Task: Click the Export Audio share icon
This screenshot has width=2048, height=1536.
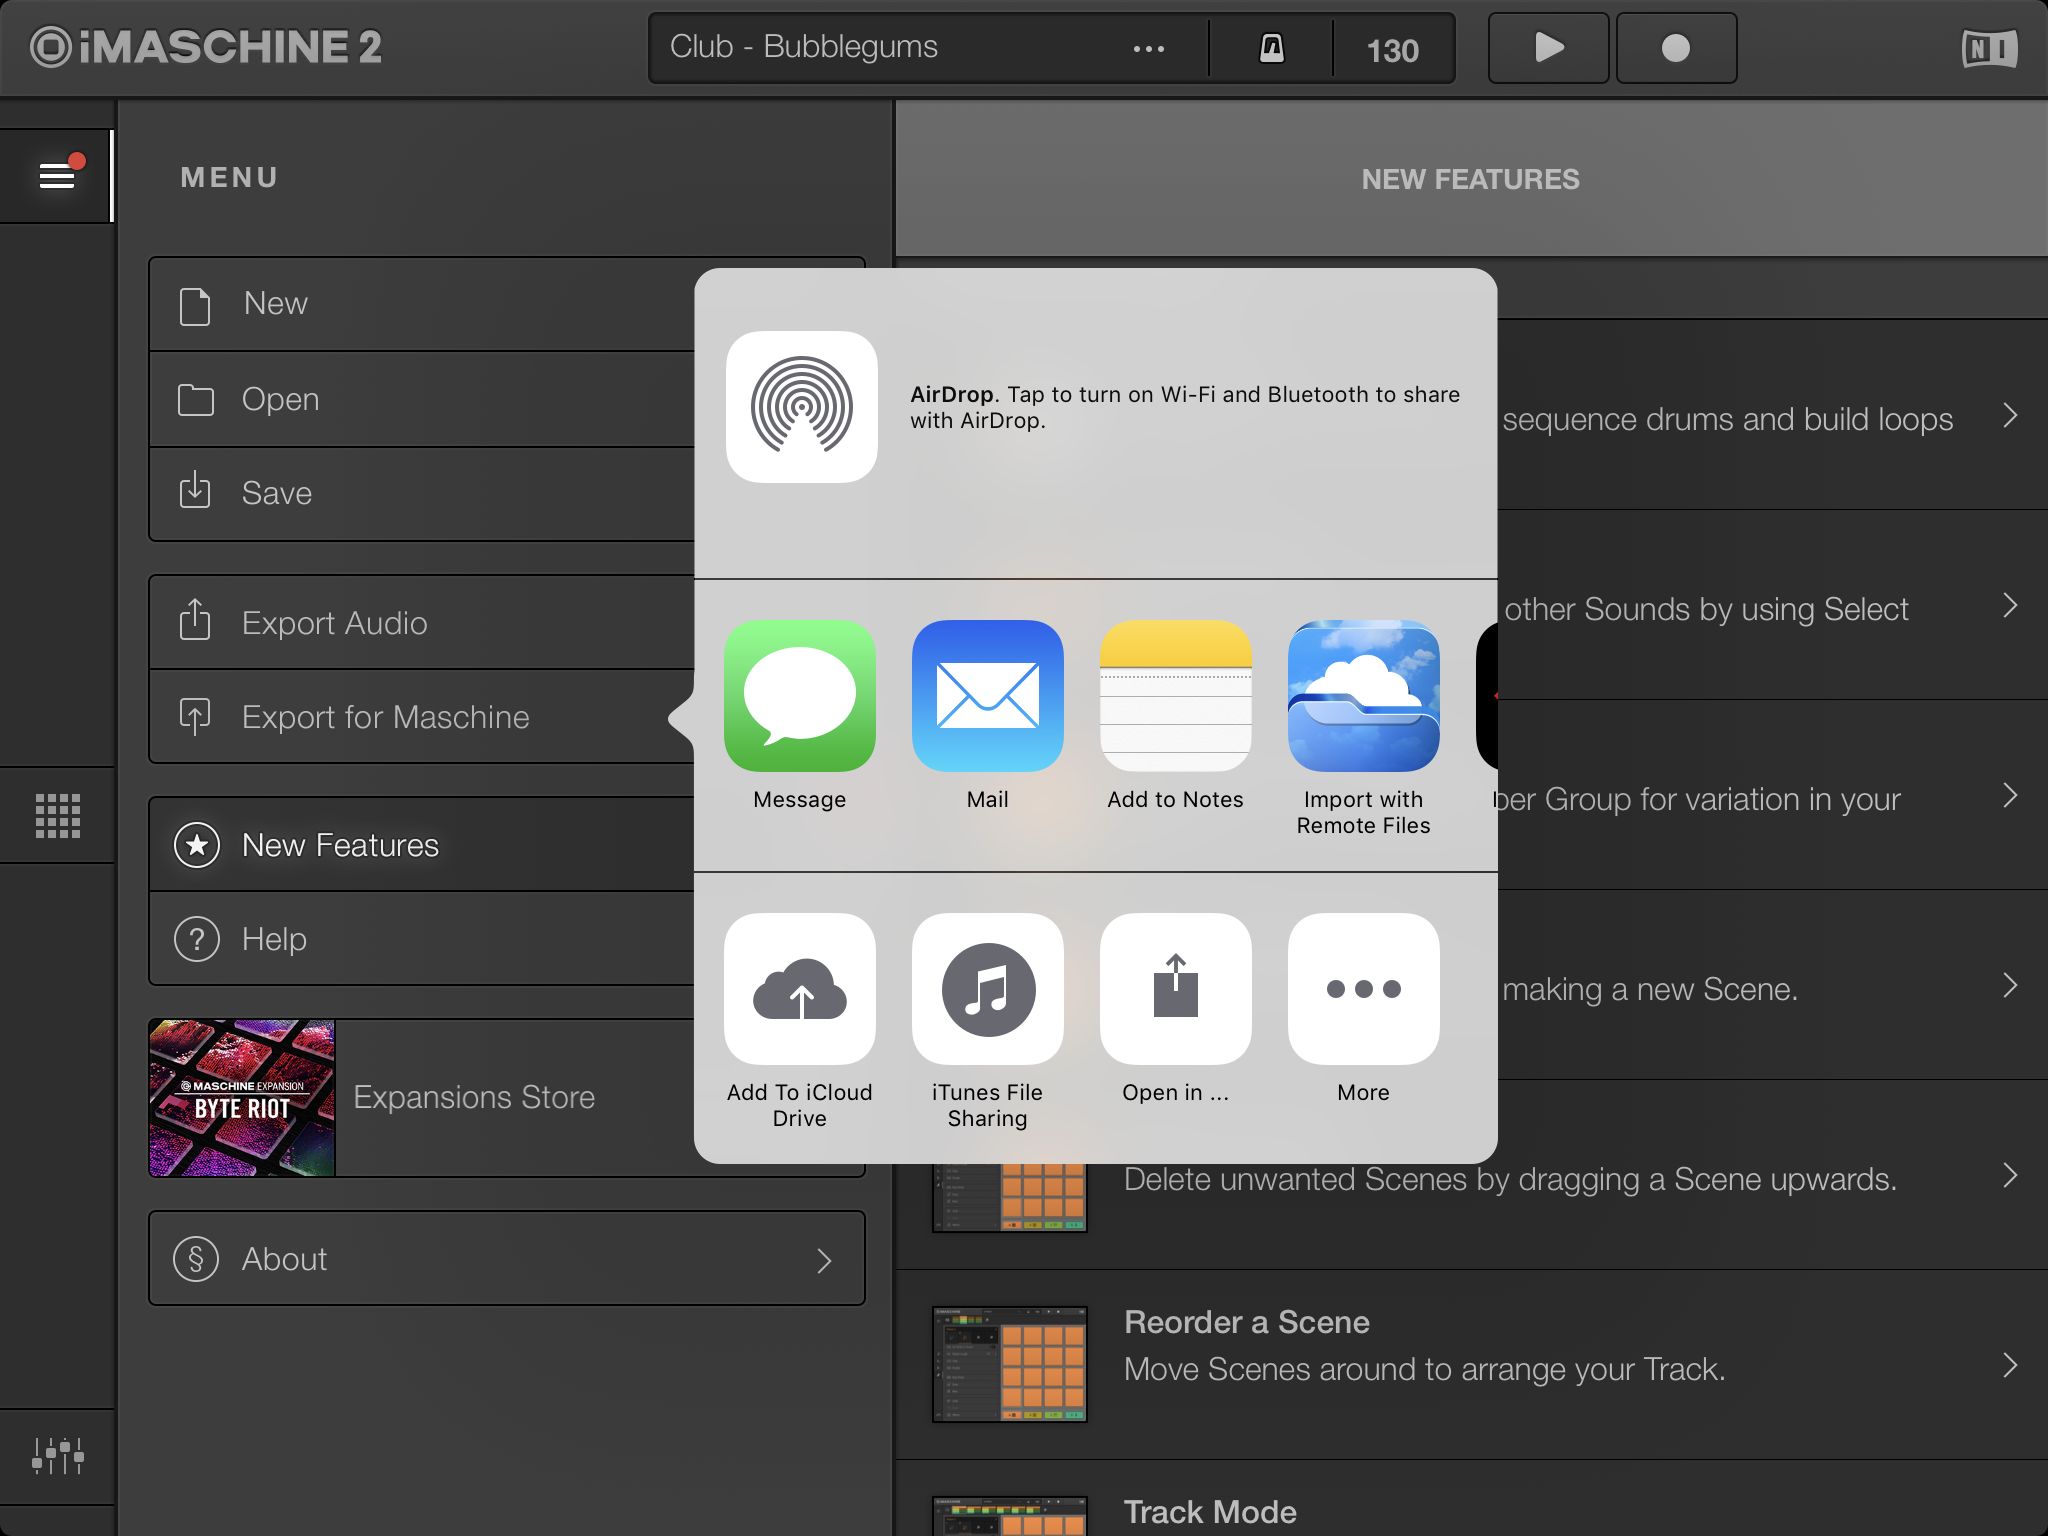Action: tap(195, 619)
